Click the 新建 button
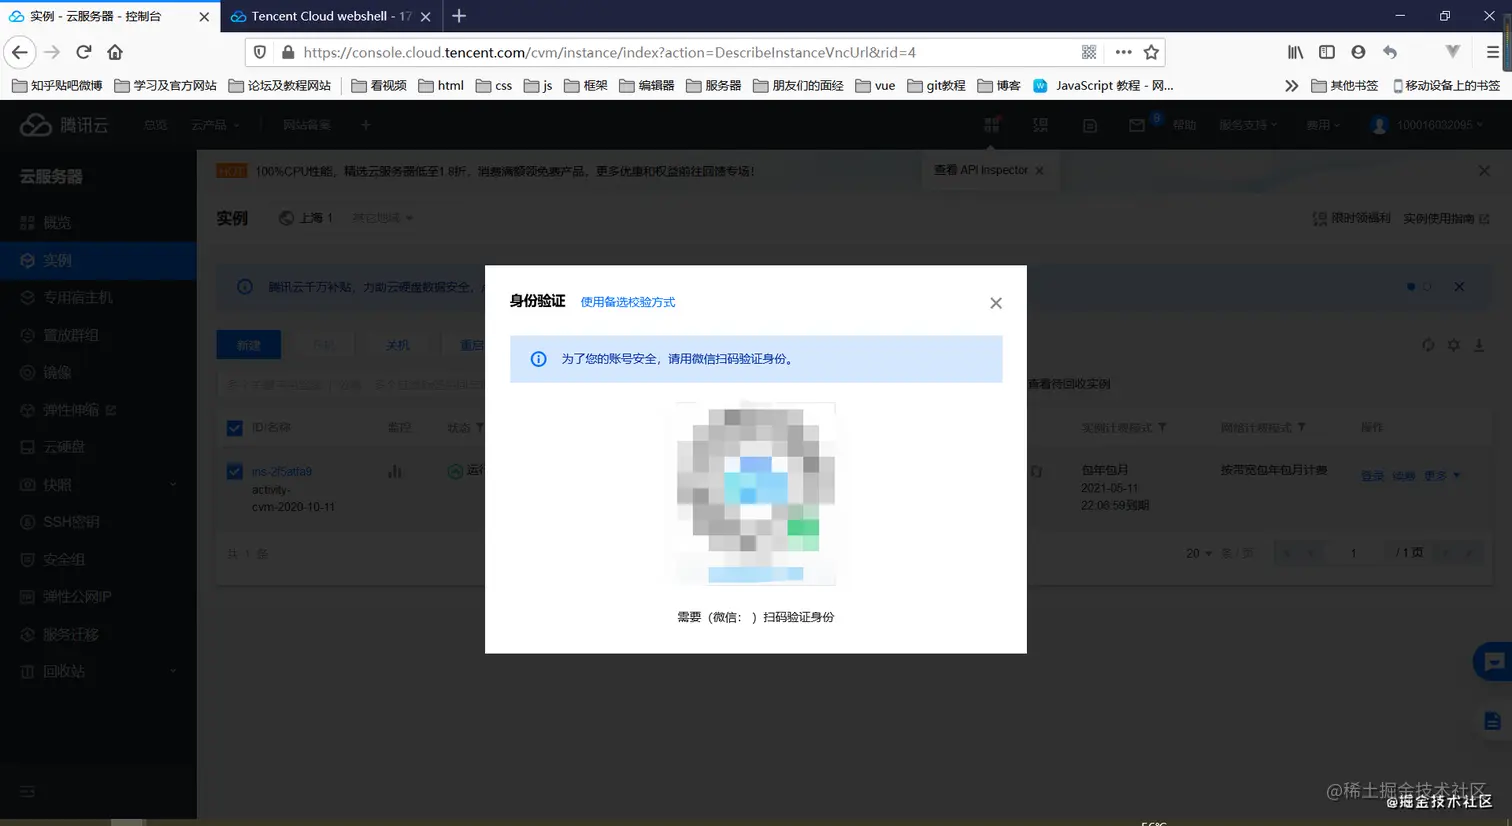 click(248, 345)
